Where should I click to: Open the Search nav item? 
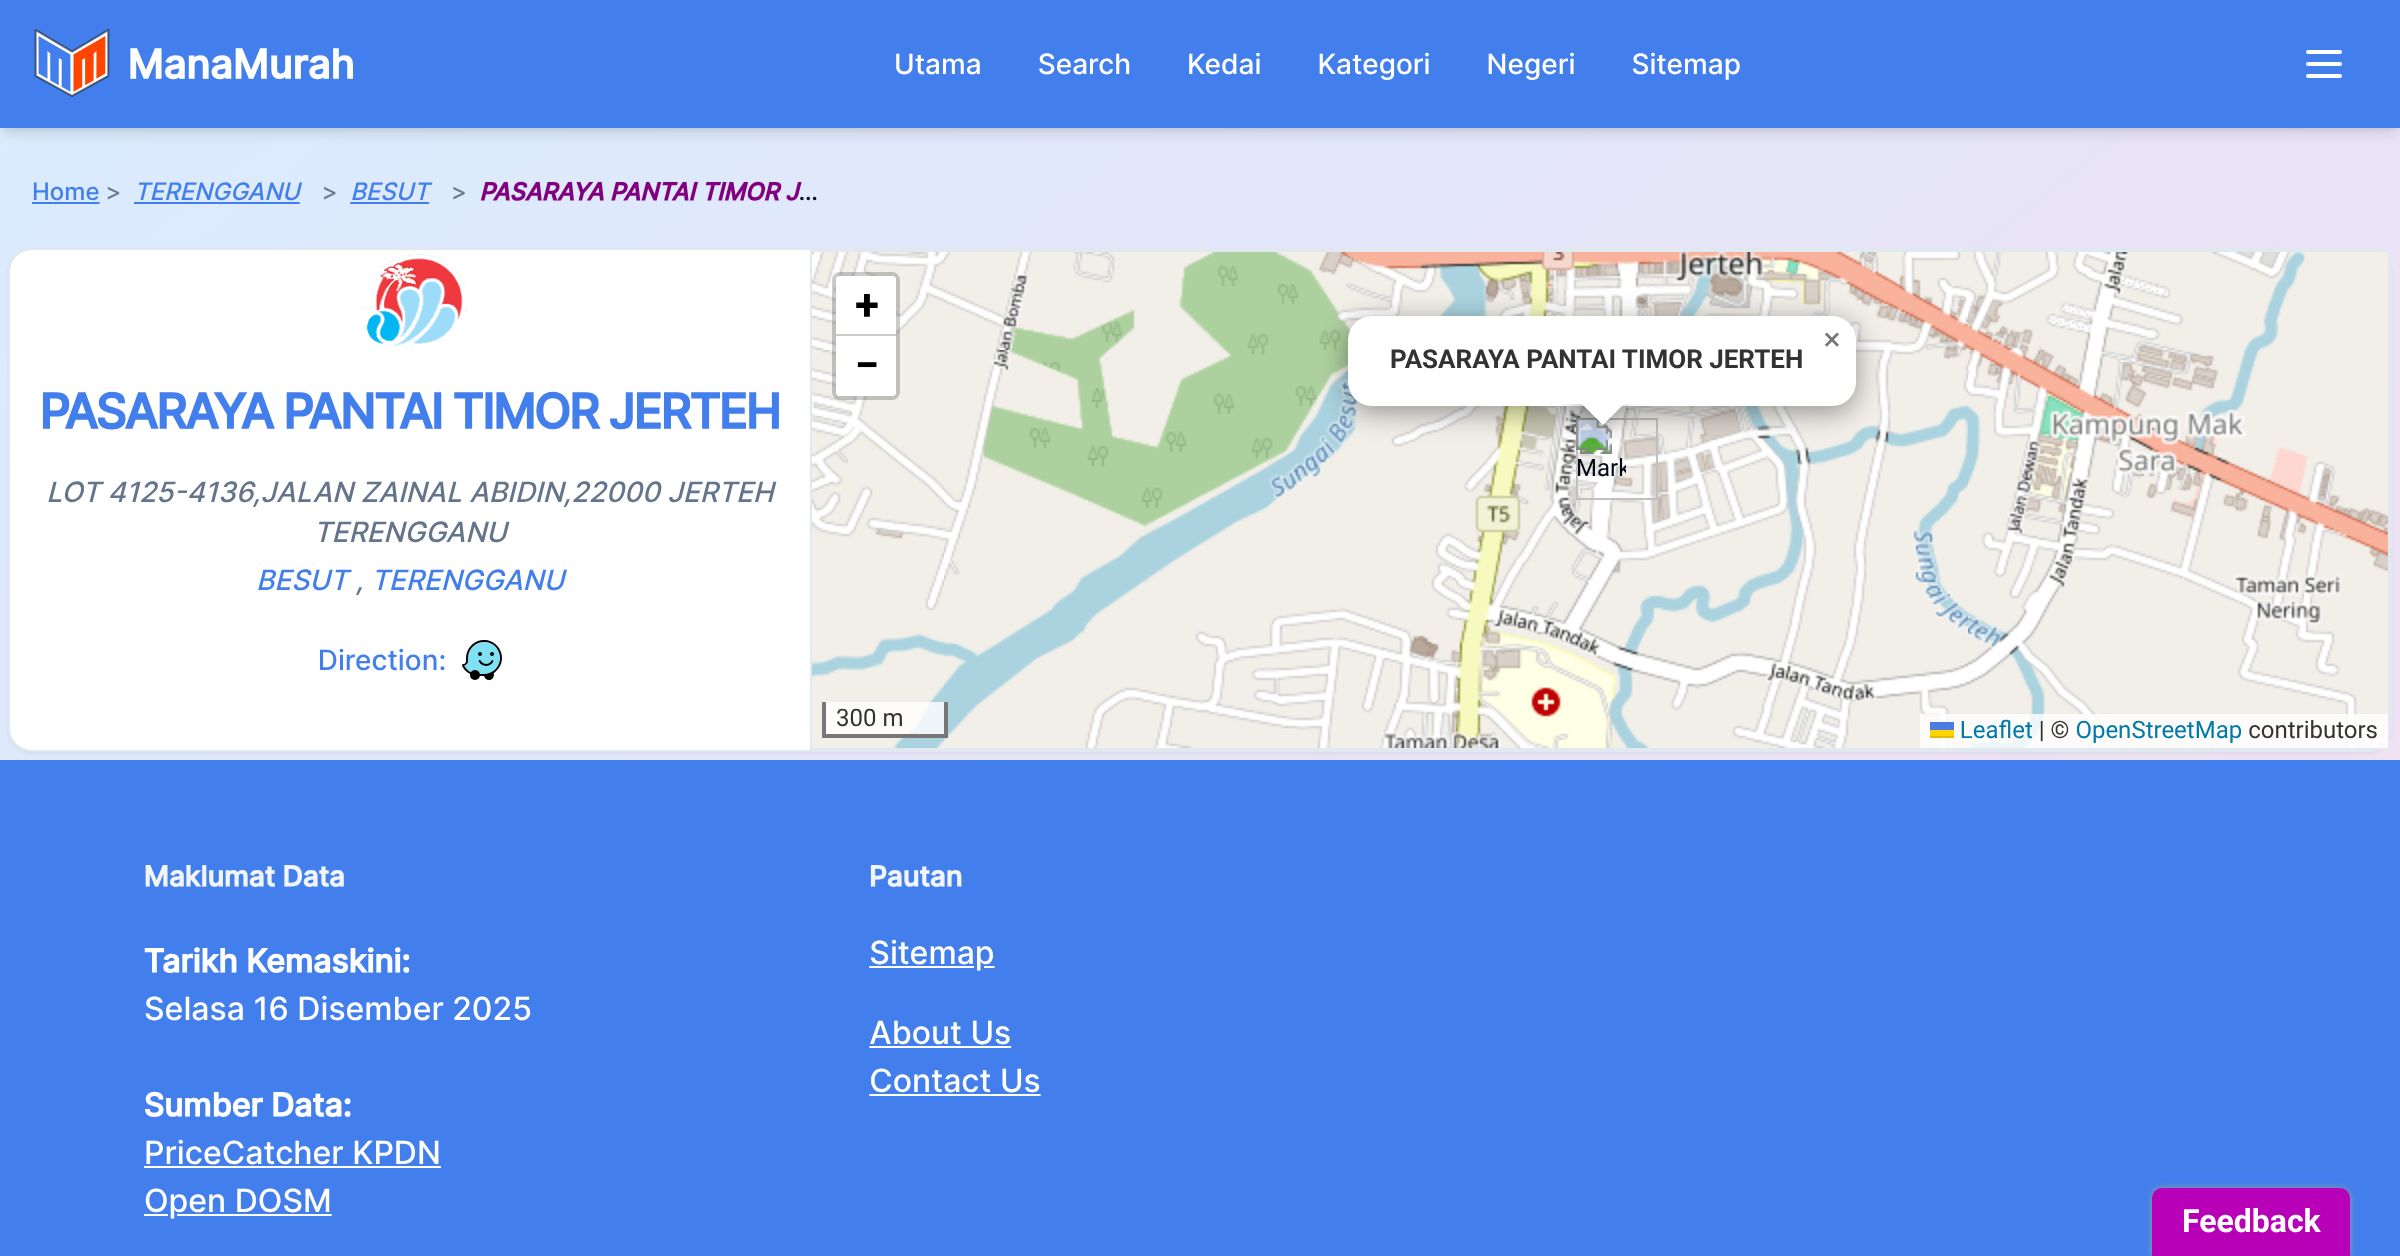[1083, 64]
